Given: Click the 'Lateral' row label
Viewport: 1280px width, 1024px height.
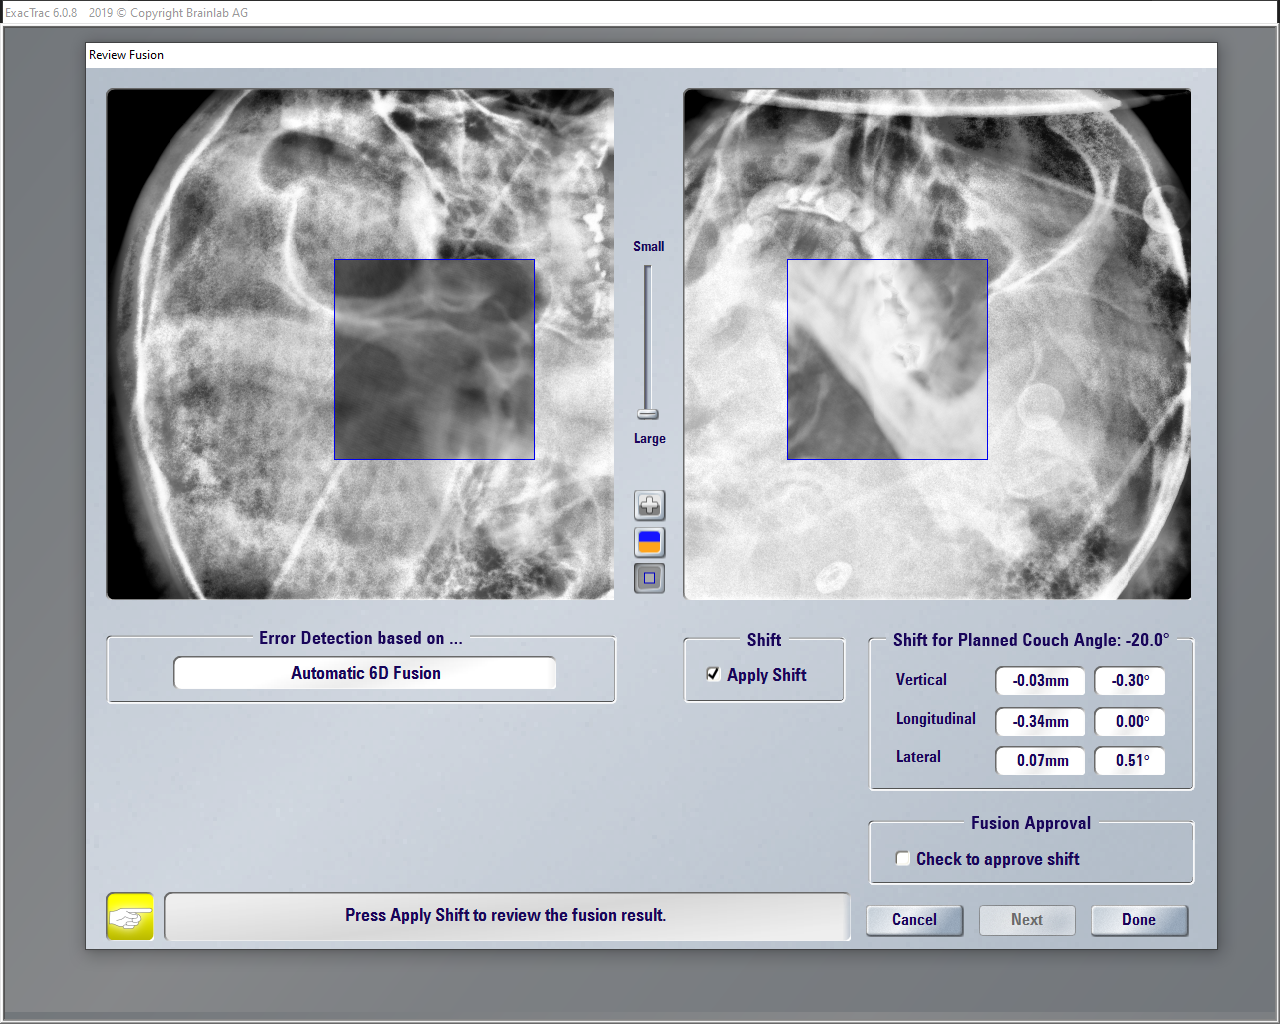Looking at the screenshot, I should (918, 757).
